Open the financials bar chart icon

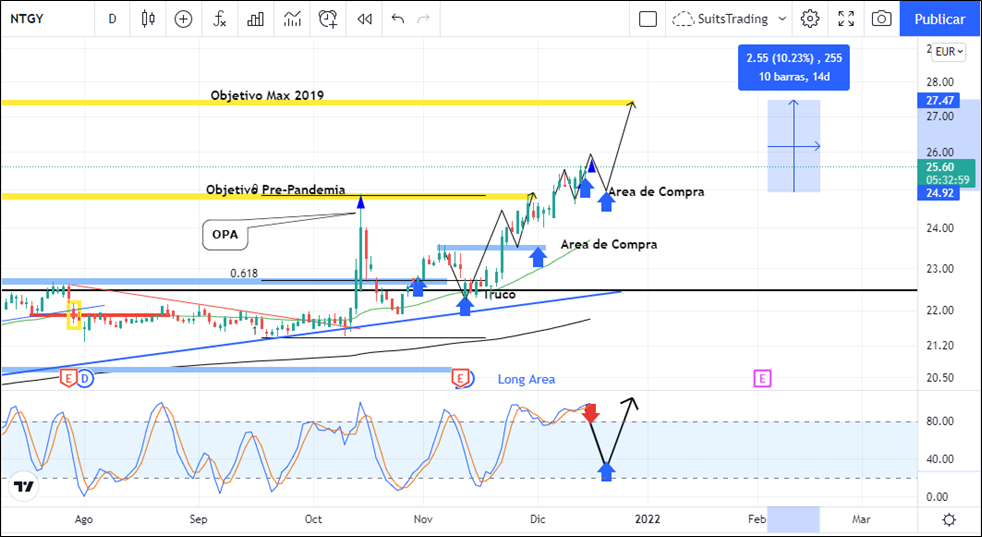click(x=256, y=19)
